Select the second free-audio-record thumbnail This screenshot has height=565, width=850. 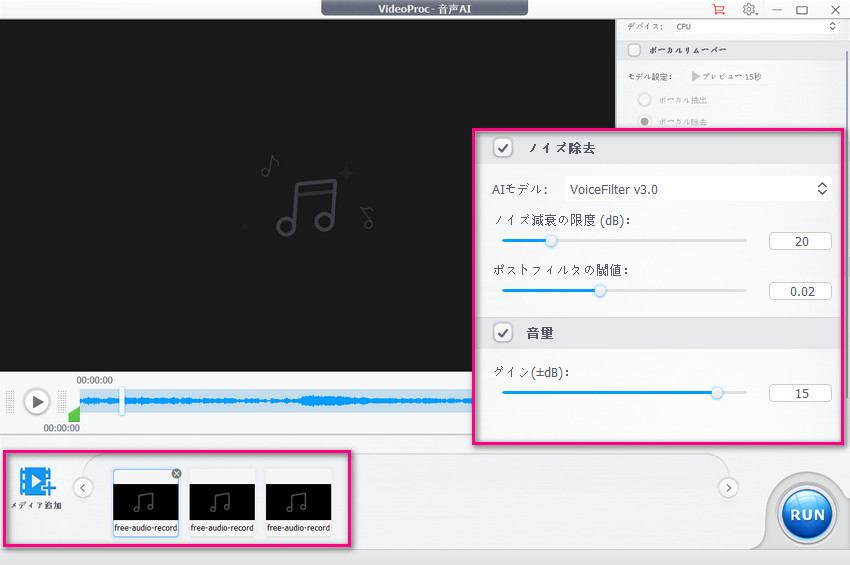click(222, 503)
